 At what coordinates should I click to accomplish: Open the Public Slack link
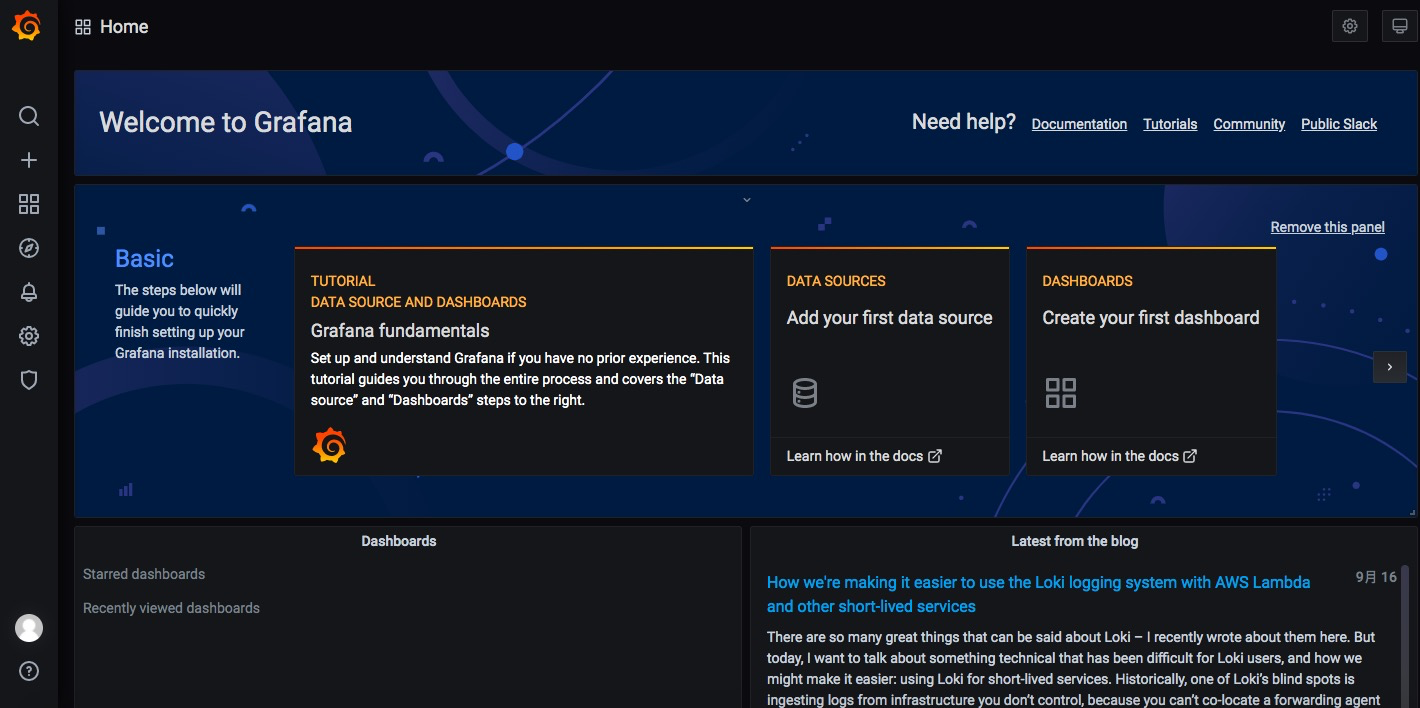(1339, 124)
